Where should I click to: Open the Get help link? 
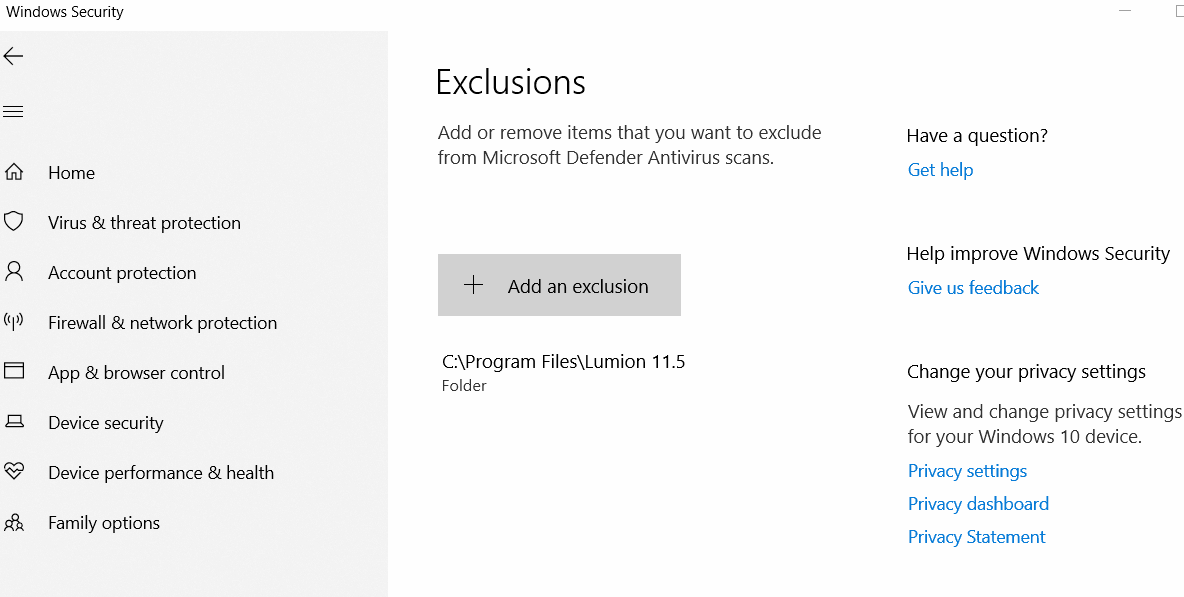coord(940,170)
